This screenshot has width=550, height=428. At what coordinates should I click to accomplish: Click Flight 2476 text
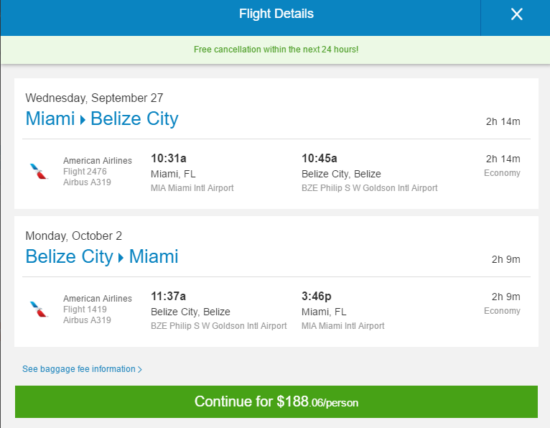(x=85, y=172)
